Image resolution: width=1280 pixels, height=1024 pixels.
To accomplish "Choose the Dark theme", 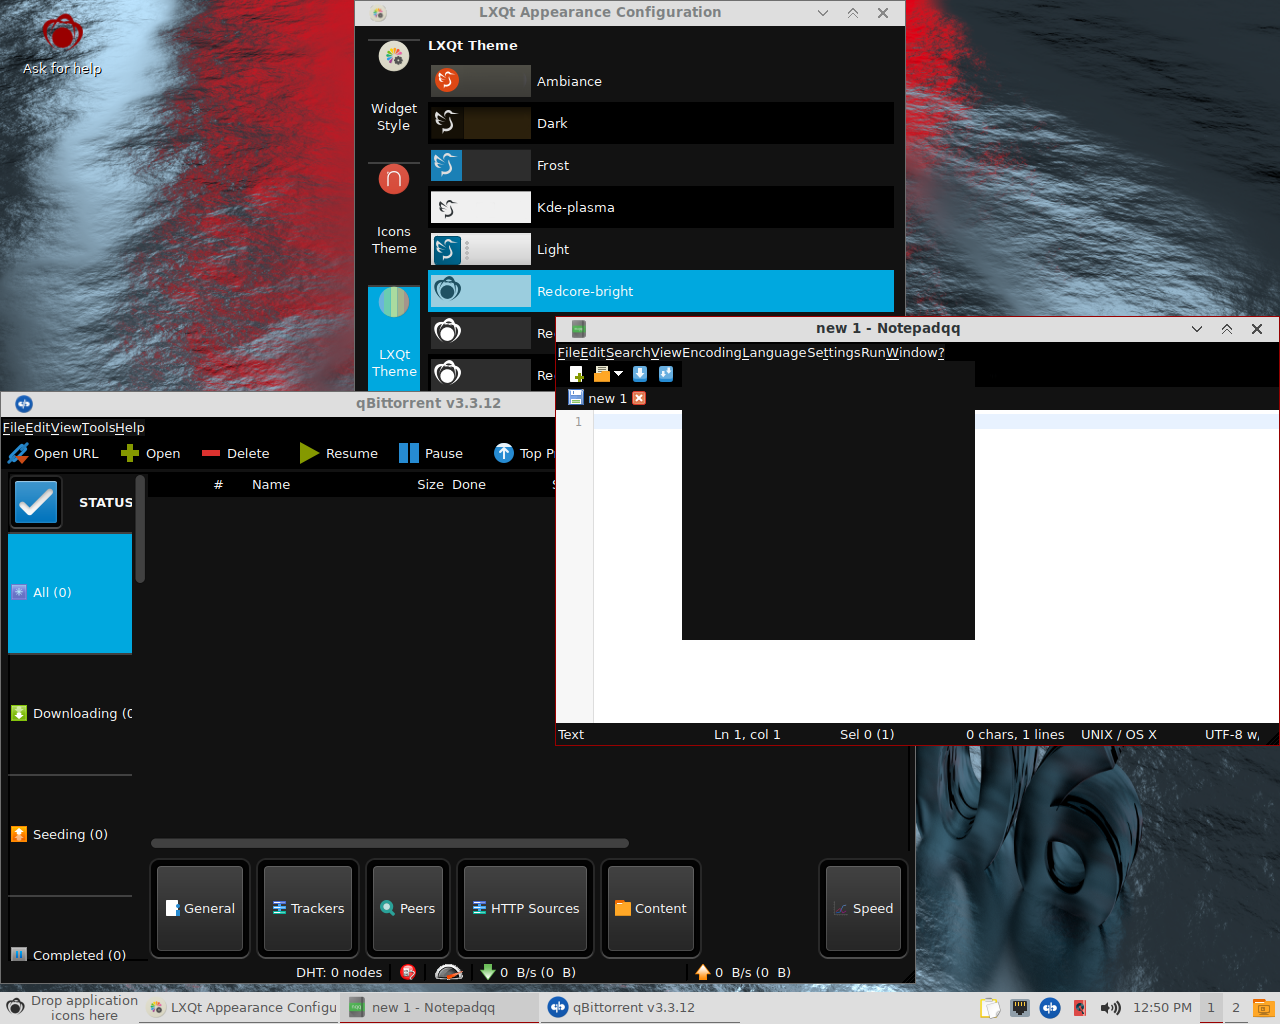I will click(x=661, y=123).
